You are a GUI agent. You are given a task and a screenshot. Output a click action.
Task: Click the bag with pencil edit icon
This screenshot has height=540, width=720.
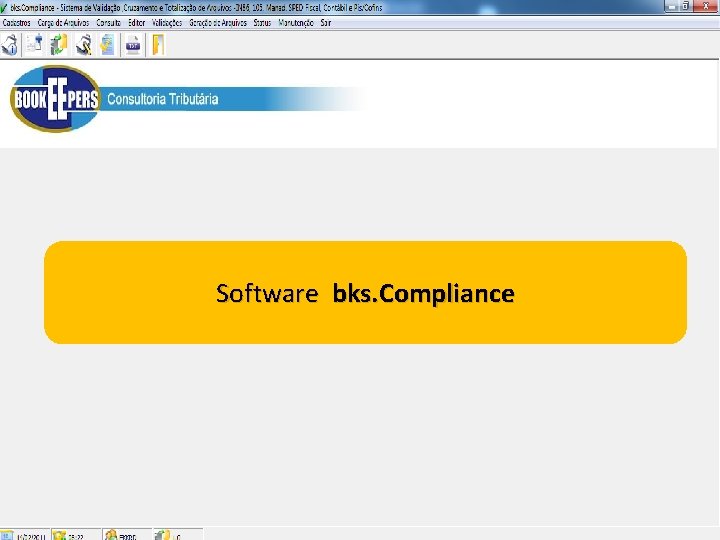point(84,45)
